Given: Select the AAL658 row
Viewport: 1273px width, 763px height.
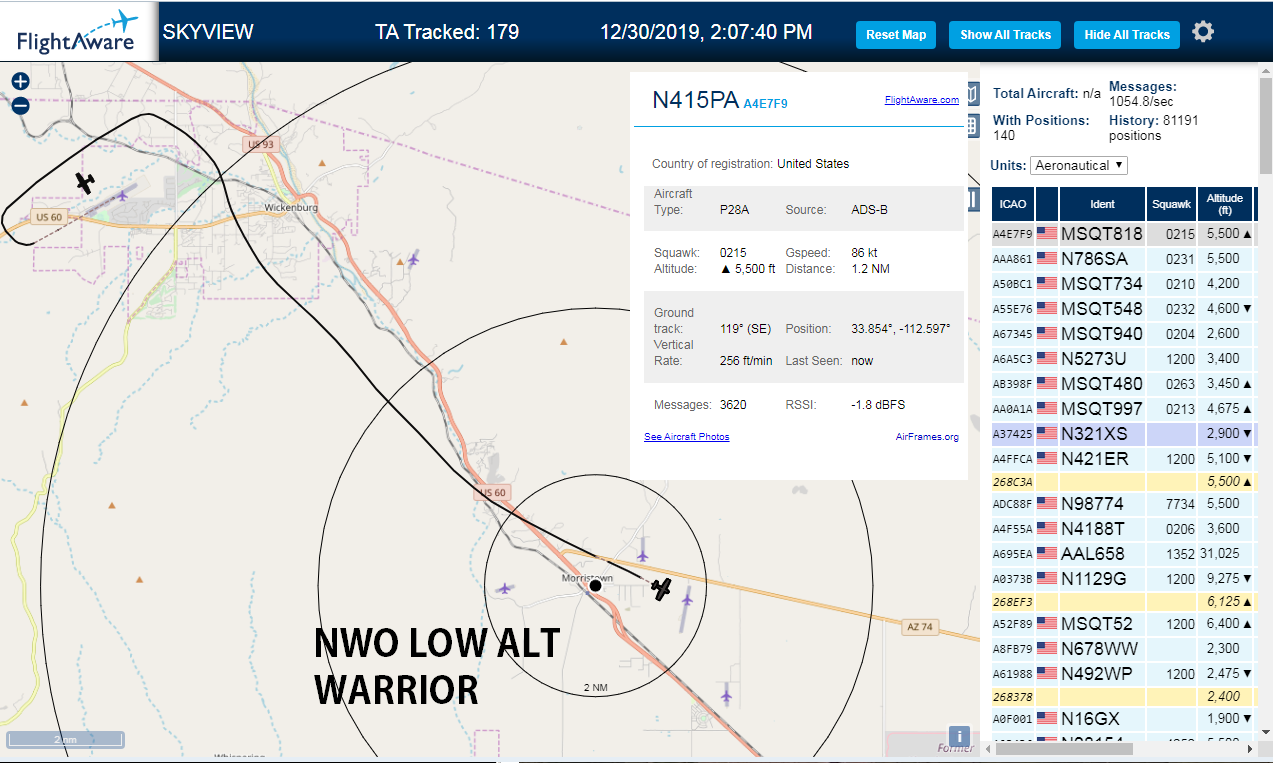Looking at the screenshot, I should [x=1124, y=553].
